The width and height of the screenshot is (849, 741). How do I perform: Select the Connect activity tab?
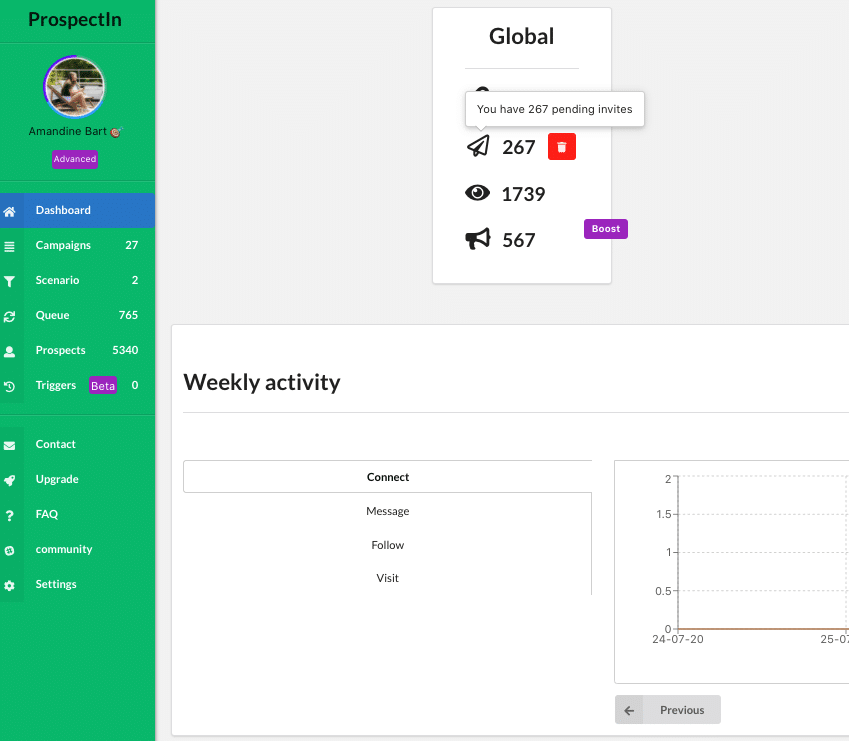click(x=388, y=477)
